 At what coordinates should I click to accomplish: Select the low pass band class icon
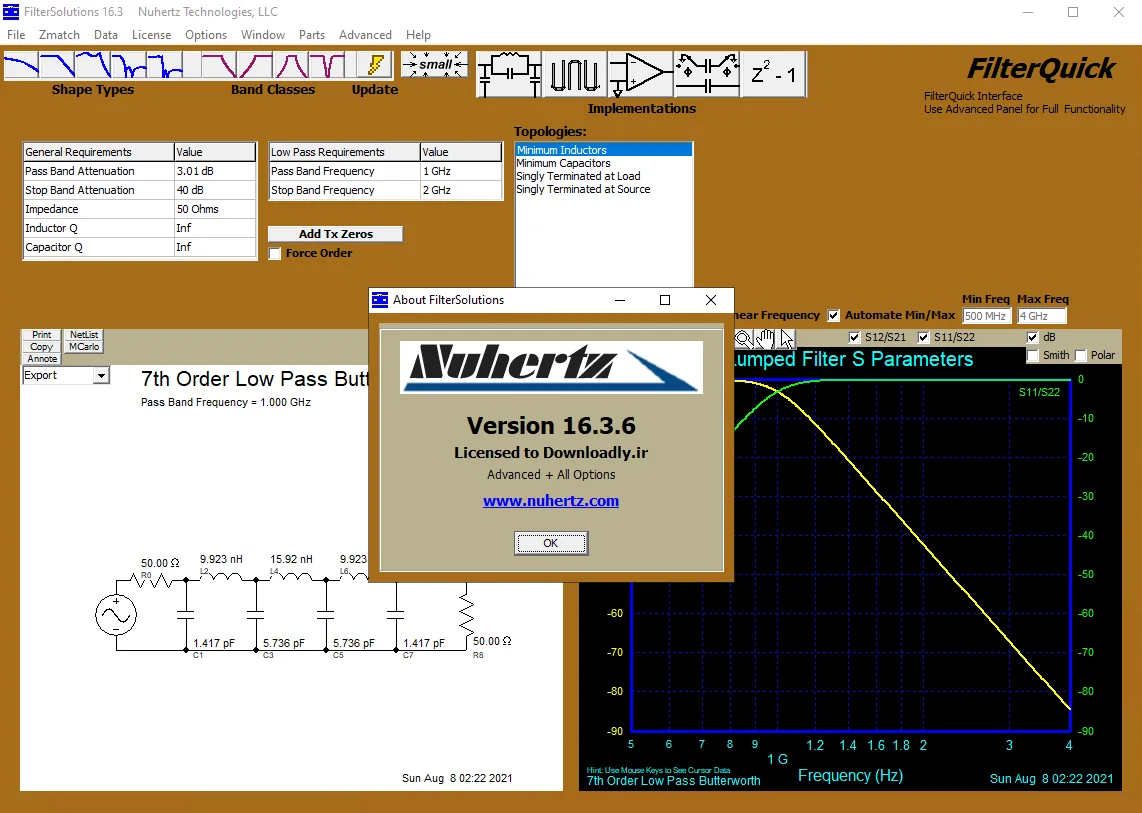tap(220, 65)
